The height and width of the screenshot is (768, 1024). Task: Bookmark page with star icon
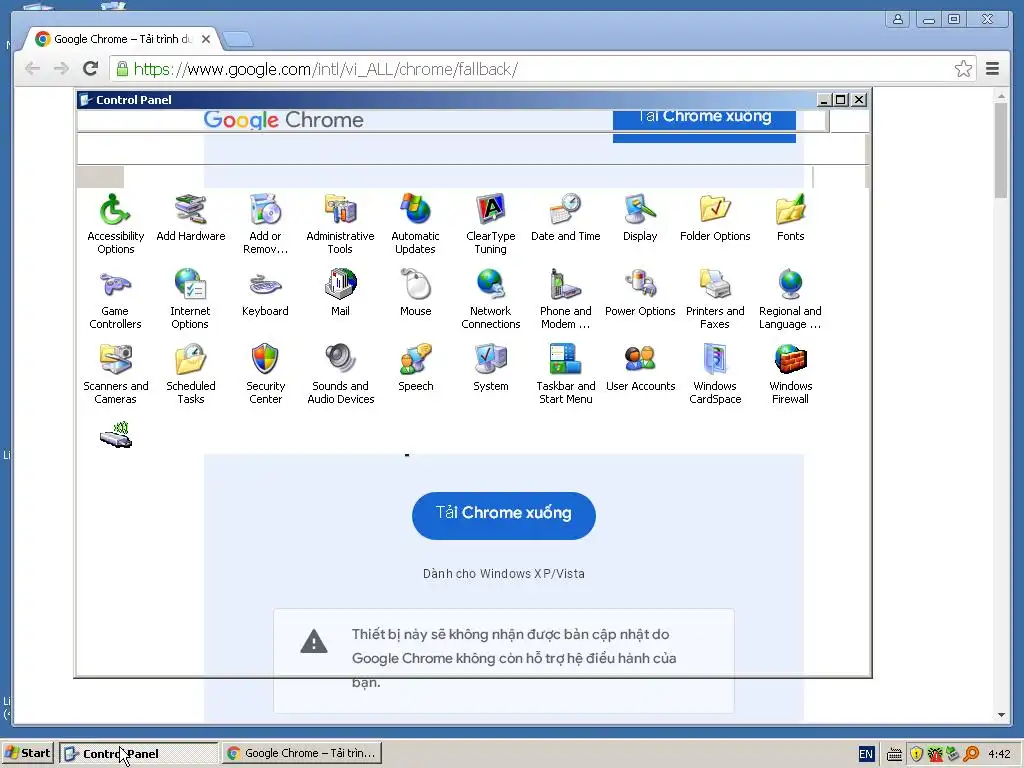coord(963,69)
